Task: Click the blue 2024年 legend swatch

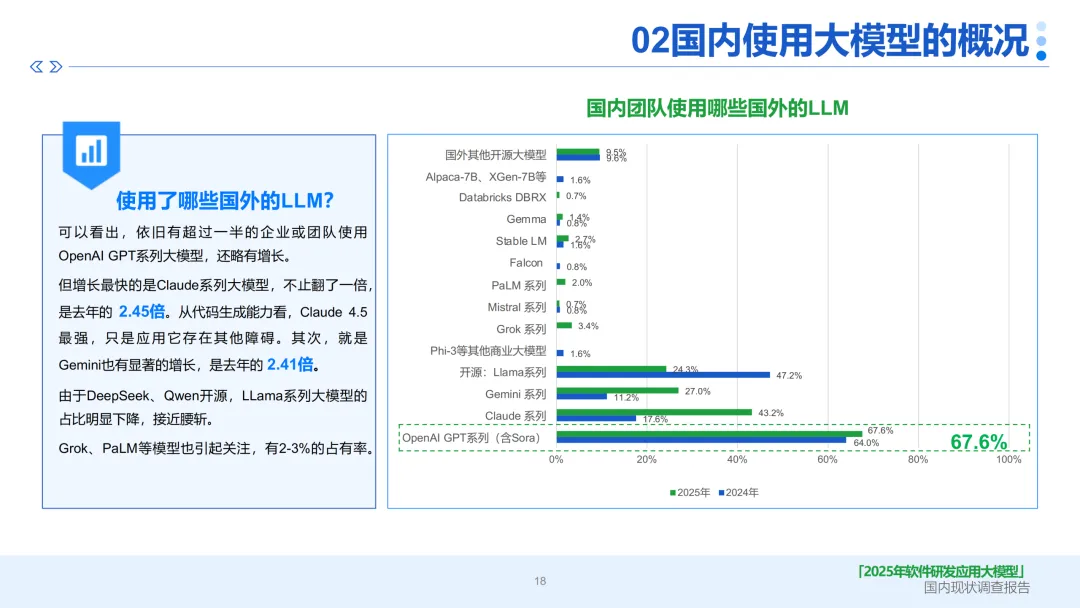Action: (x=721, y=492)
